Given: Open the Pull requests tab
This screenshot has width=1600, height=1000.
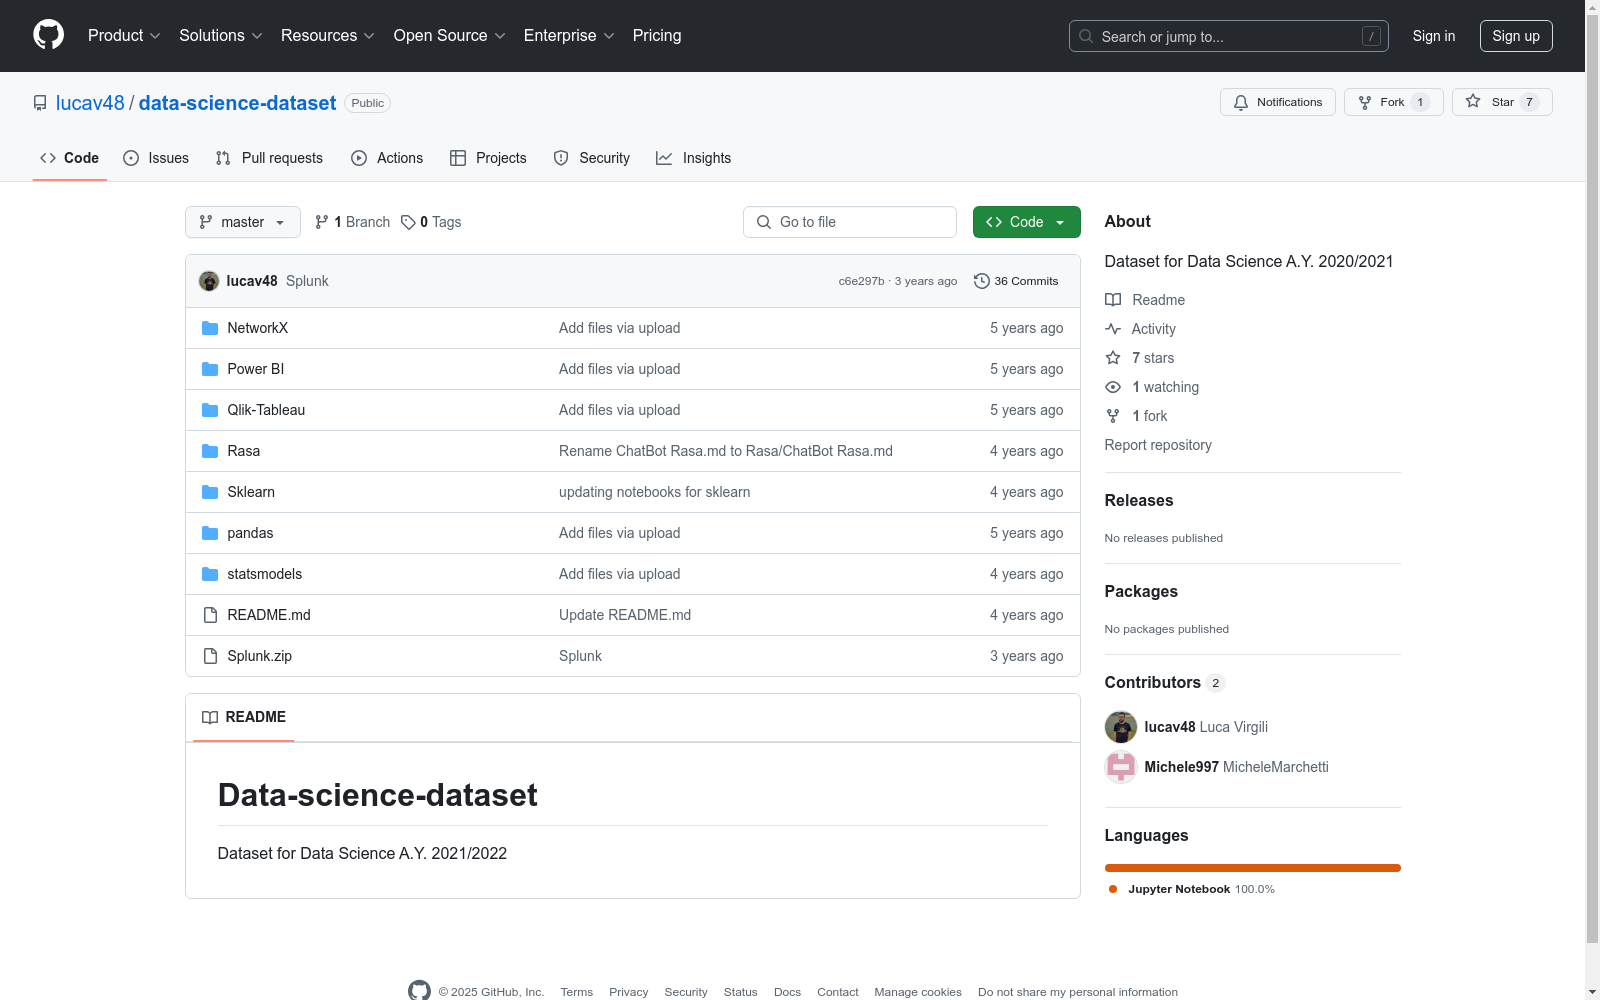Looking at the screenshot, I should 269,158.
